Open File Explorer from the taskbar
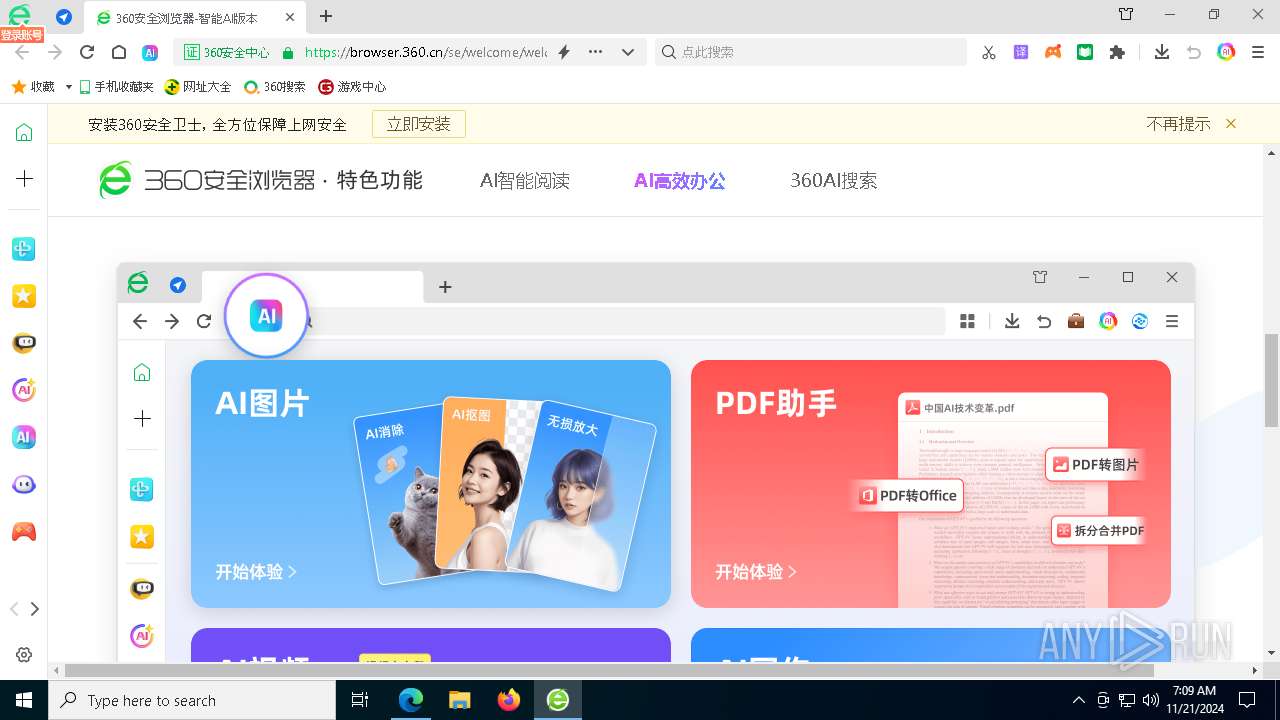This screenshot has height=720, width=1280. [460, 700]
